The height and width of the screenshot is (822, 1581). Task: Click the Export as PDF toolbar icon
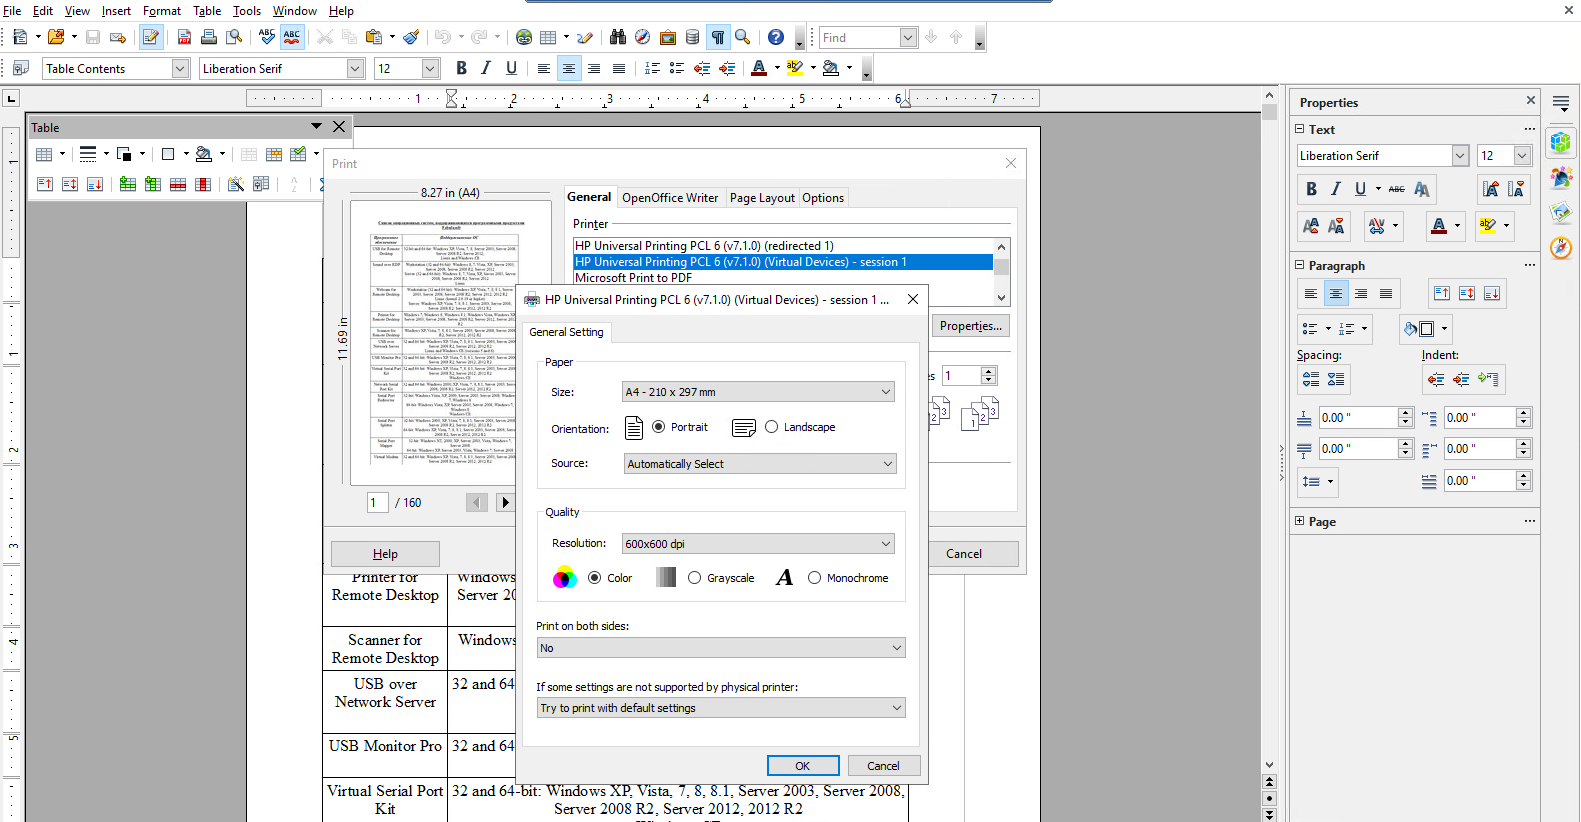click(184, 37)
